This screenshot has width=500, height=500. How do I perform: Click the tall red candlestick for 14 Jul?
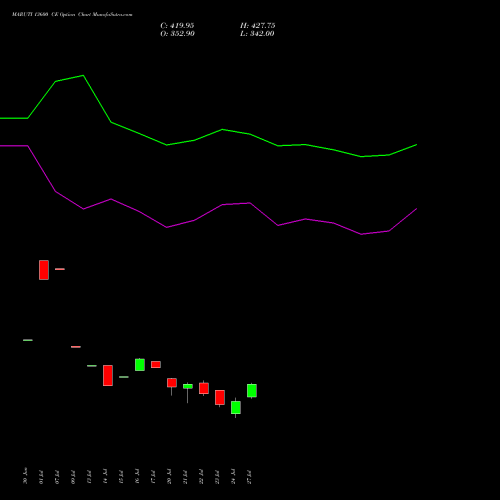point(108,376)
